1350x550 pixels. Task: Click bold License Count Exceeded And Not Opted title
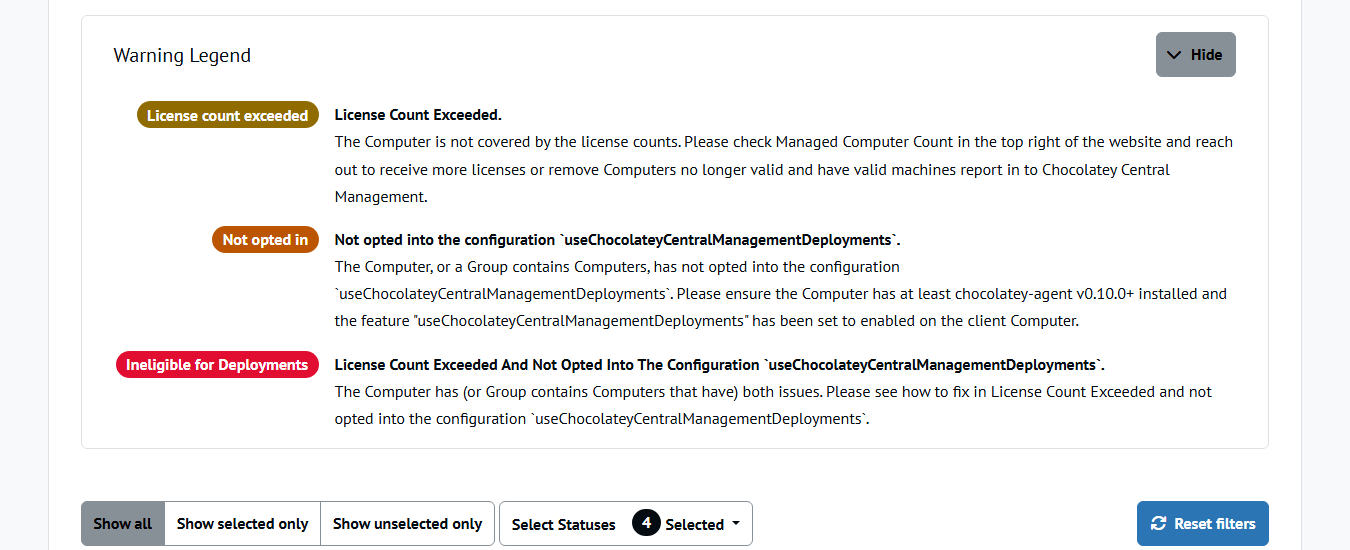tap(720, 365)
